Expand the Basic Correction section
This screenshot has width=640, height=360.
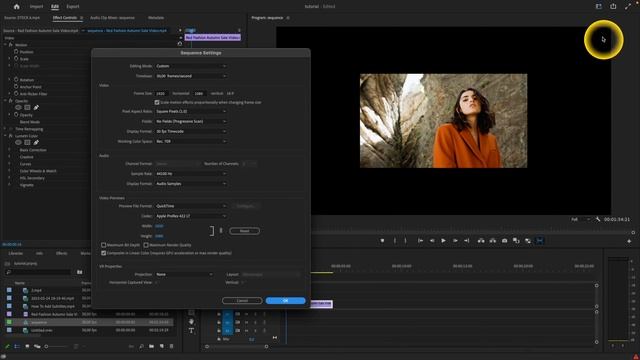point(9,150)
